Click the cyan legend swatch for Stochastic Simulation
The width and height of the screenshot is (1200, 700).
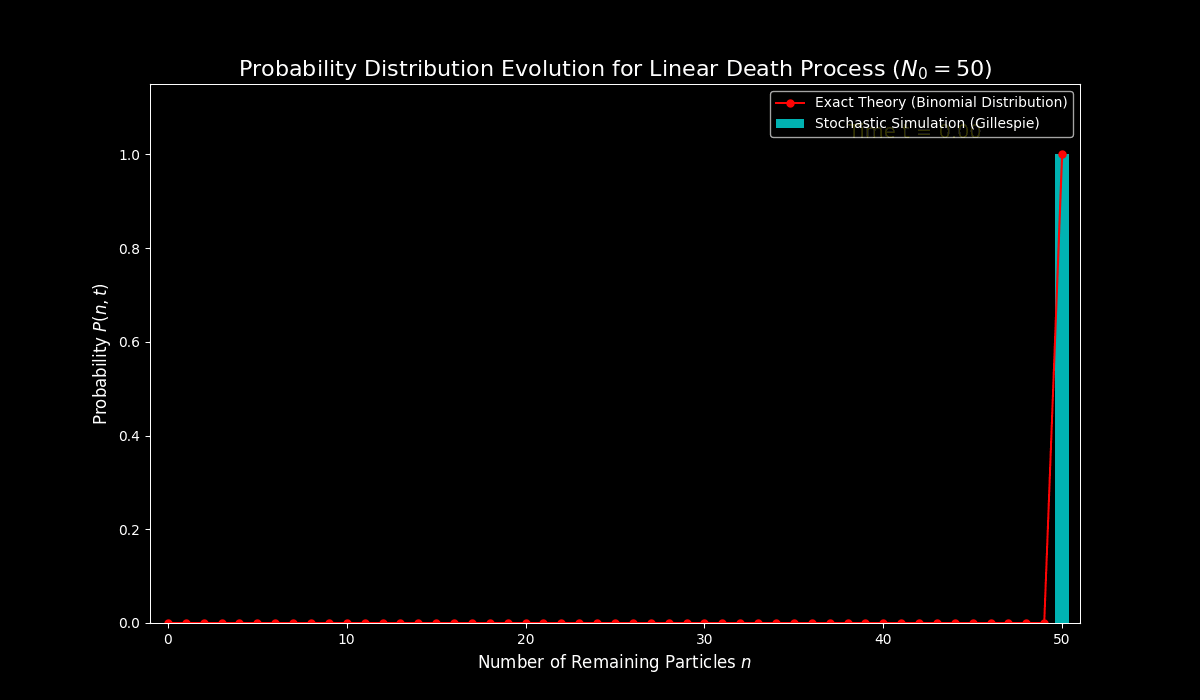(x=790, y=124)
